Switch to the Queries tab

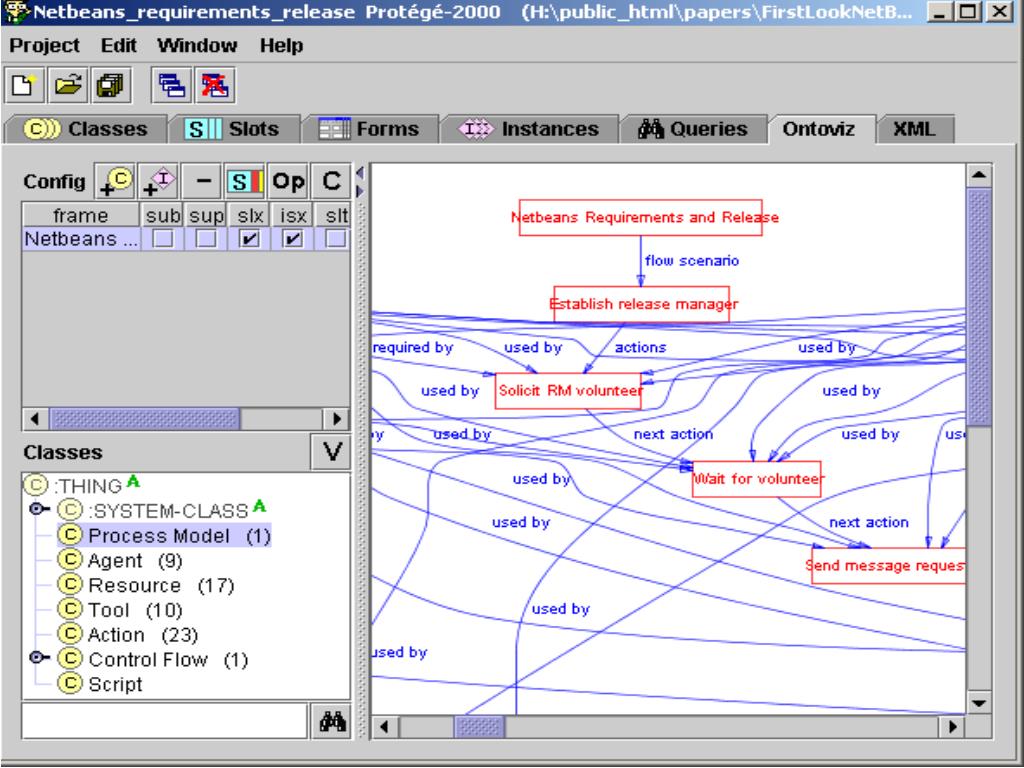click(x=693, y=129)
